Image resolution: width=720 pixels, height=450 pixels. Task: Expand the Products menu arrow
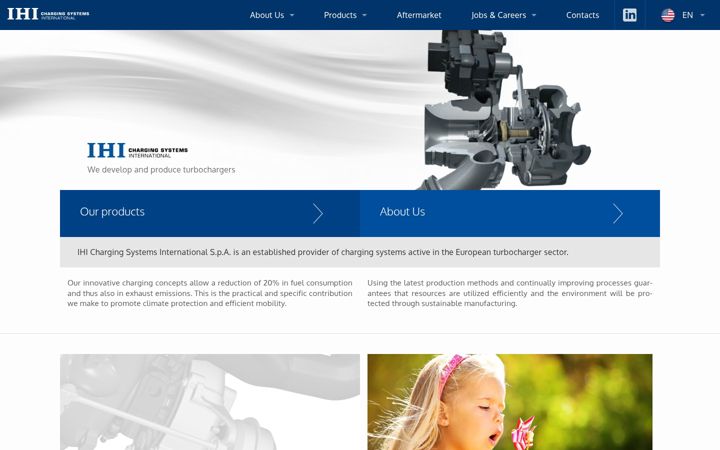[x=364, y=15]
